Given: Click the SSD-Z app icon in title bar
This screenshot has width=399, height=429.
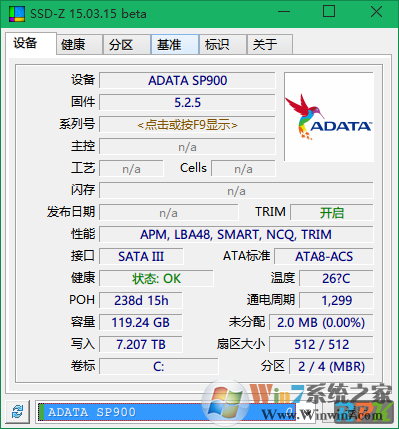Looking at the screenshot, I should click(x=17, y=13).
